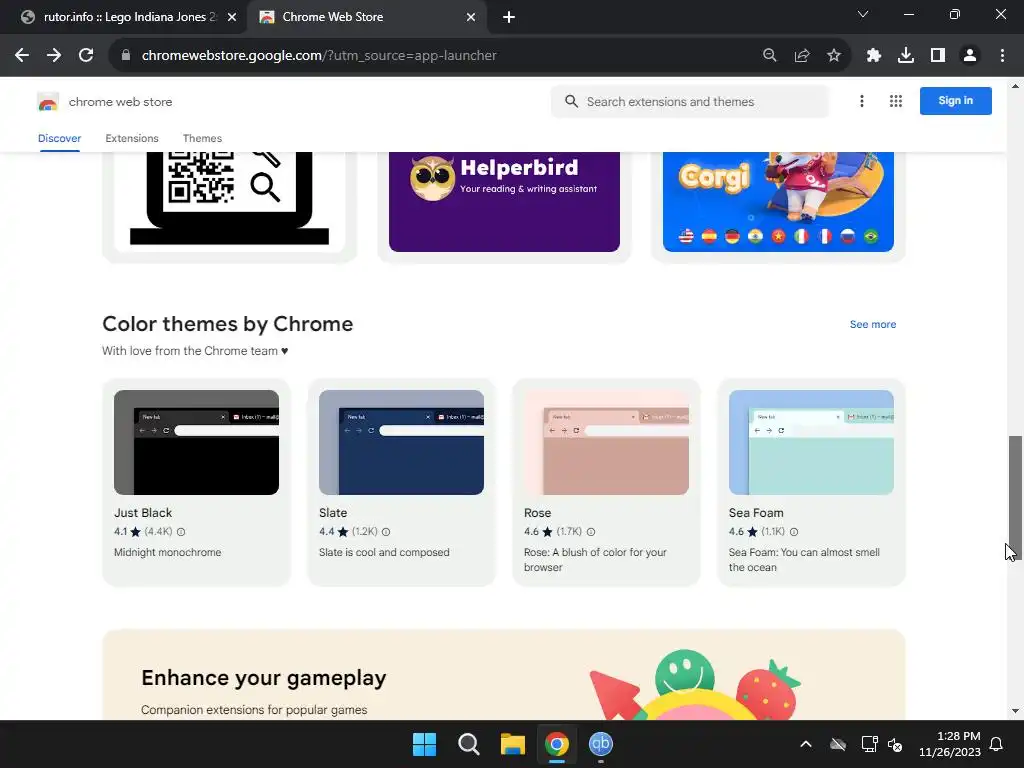
Task: Open the Windows Start menu
Action: point(424,744)
